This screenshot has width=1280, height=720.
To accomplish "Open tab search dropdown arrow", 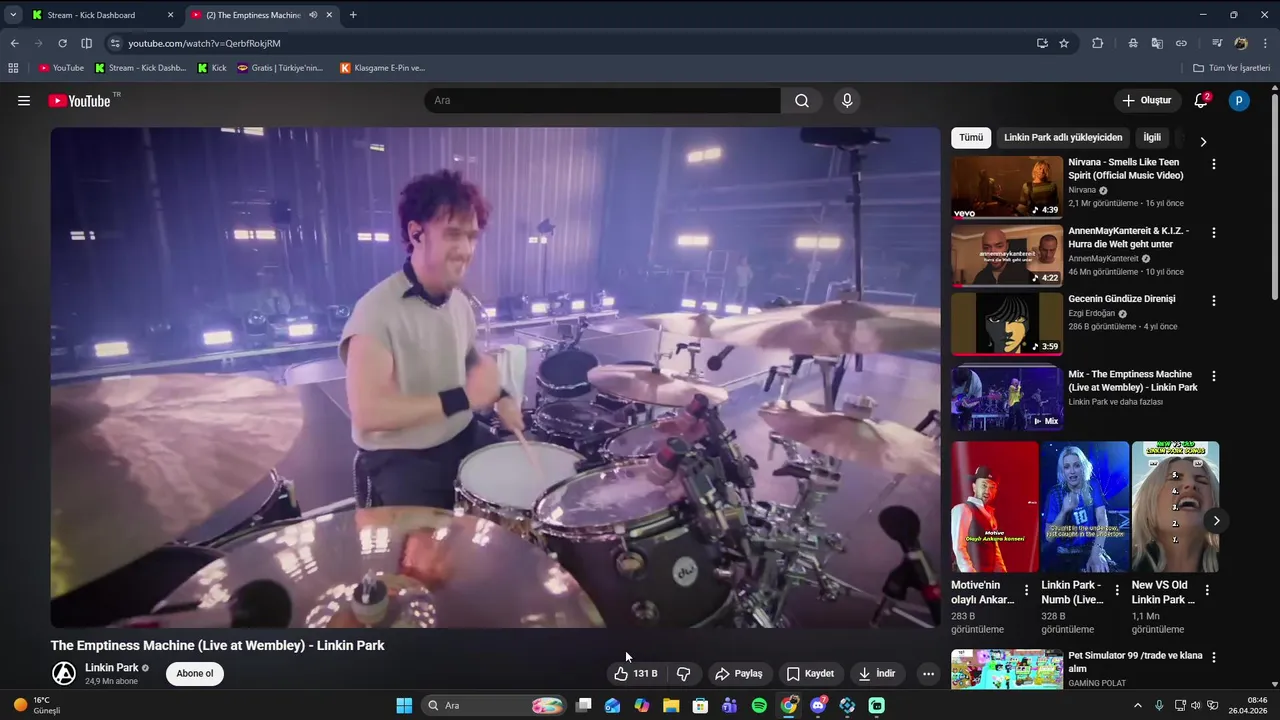I will (x=13, y=15).
